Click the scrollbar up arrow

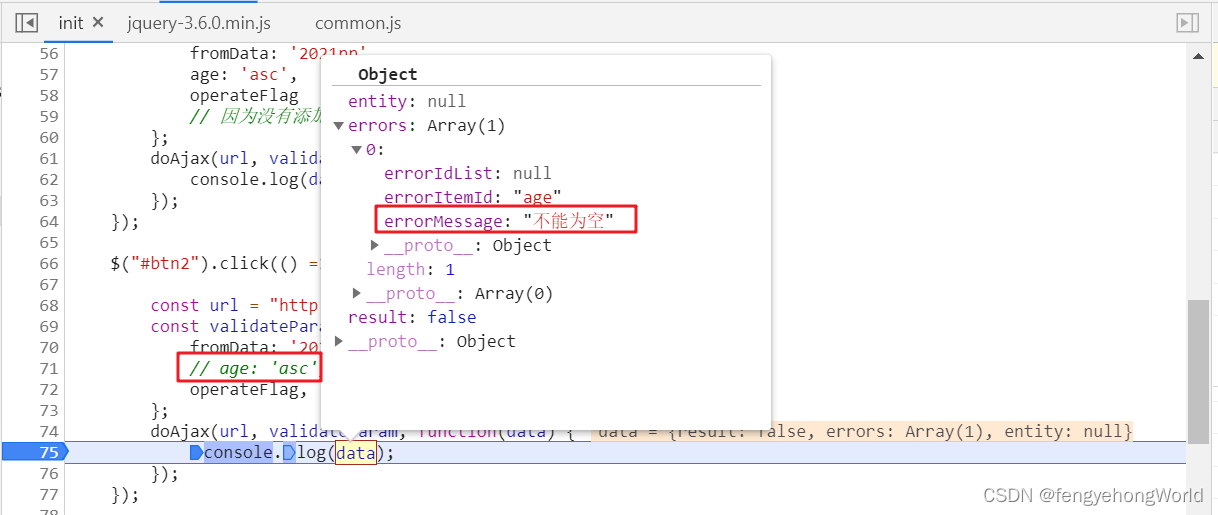click(x=1197, y=56)
